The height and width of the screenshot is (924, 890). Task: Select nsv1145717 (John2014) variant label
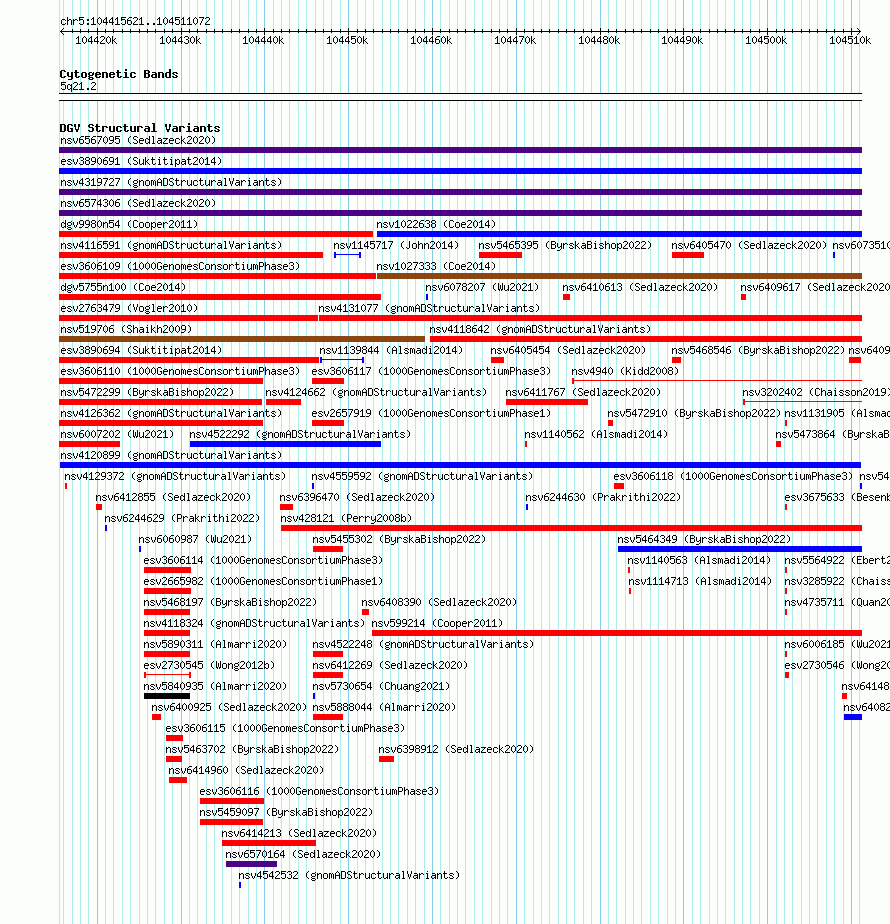pyautogui.click(x=396, y=245)
